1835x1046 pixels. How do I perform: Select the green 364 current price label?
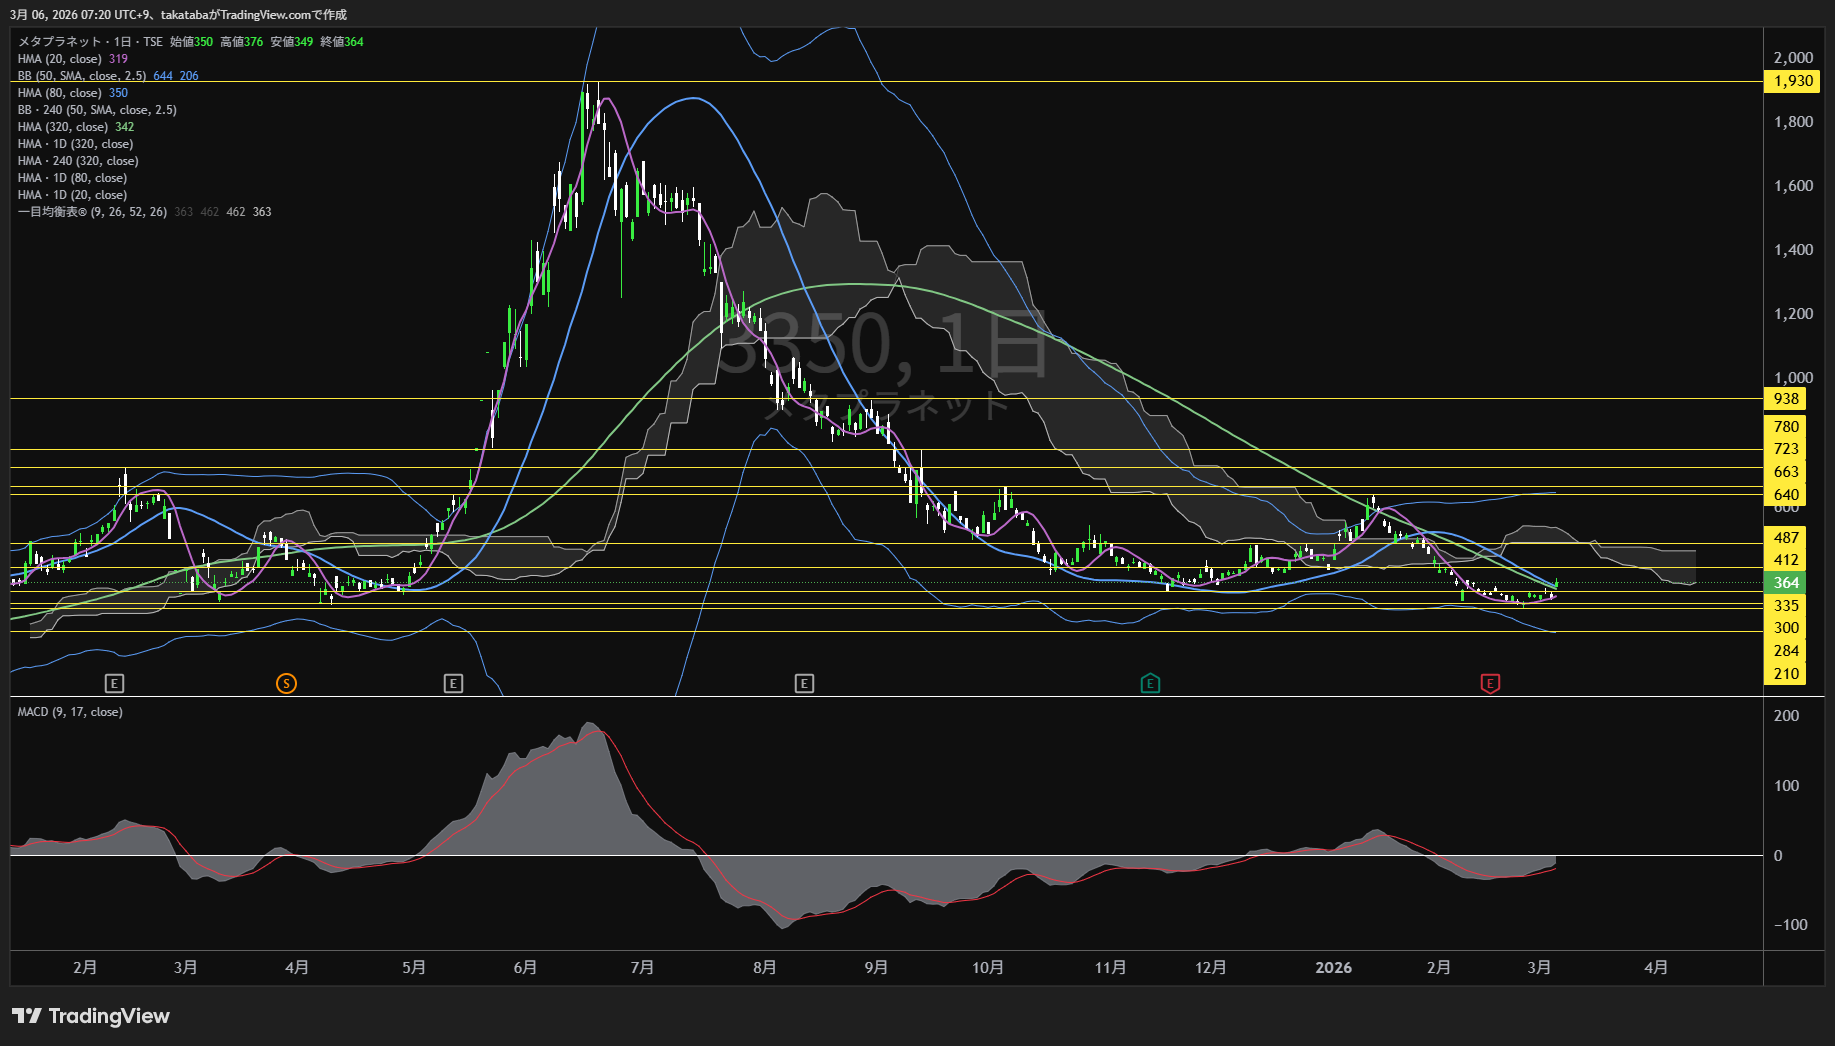tap(1786, 583)
